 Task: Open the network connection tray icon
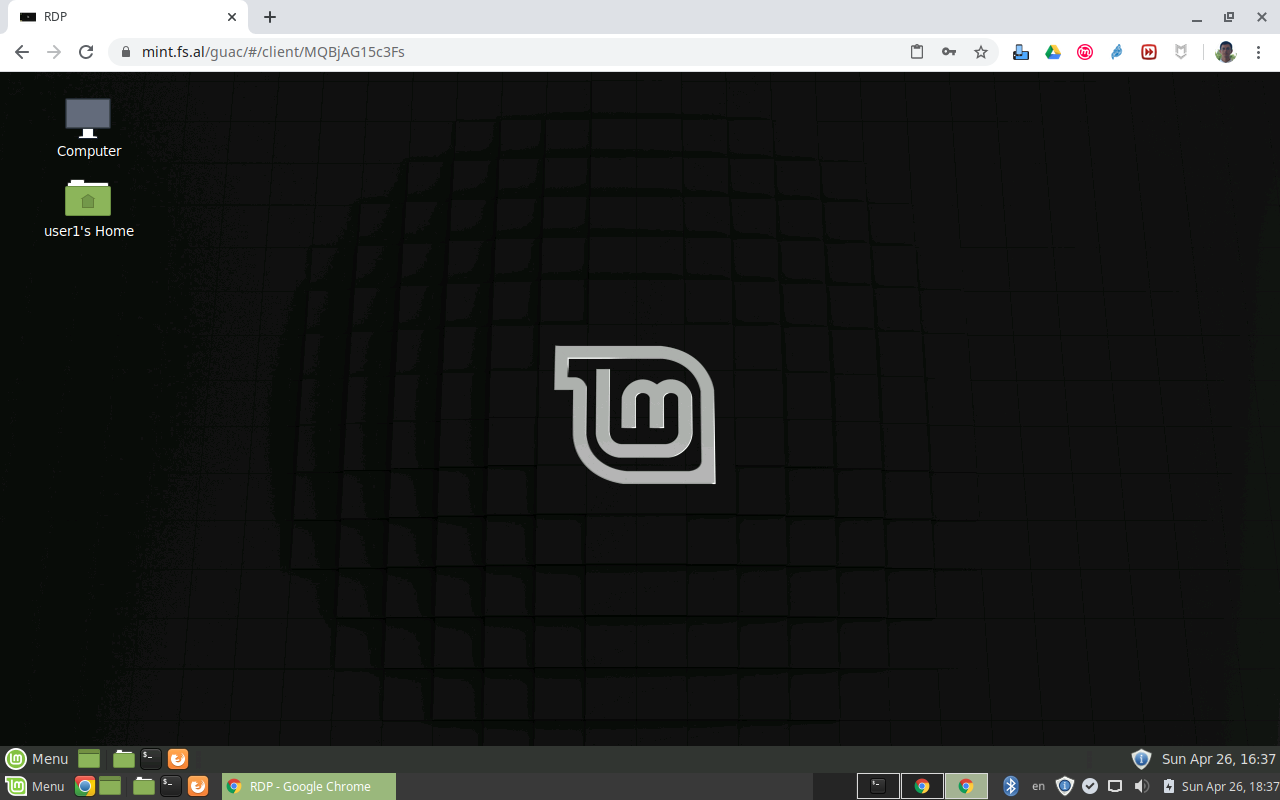click(x=1115, y=786)
